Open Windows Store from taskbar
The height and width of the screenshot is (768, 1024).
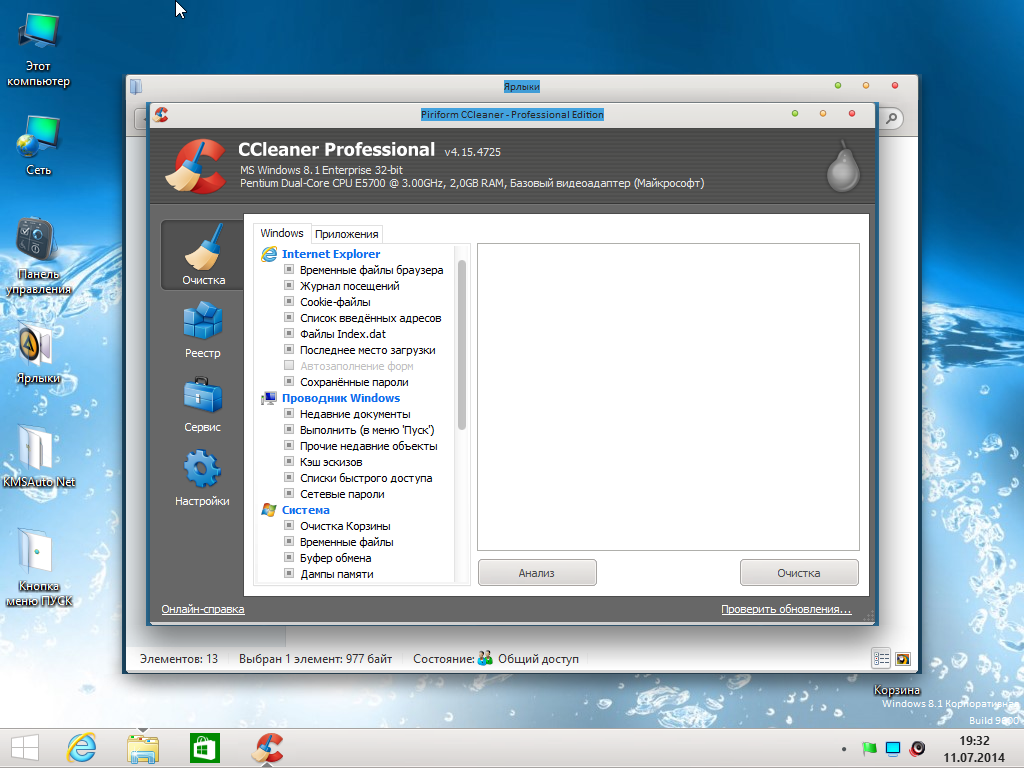pyautogui.click(x=204, y=748)
